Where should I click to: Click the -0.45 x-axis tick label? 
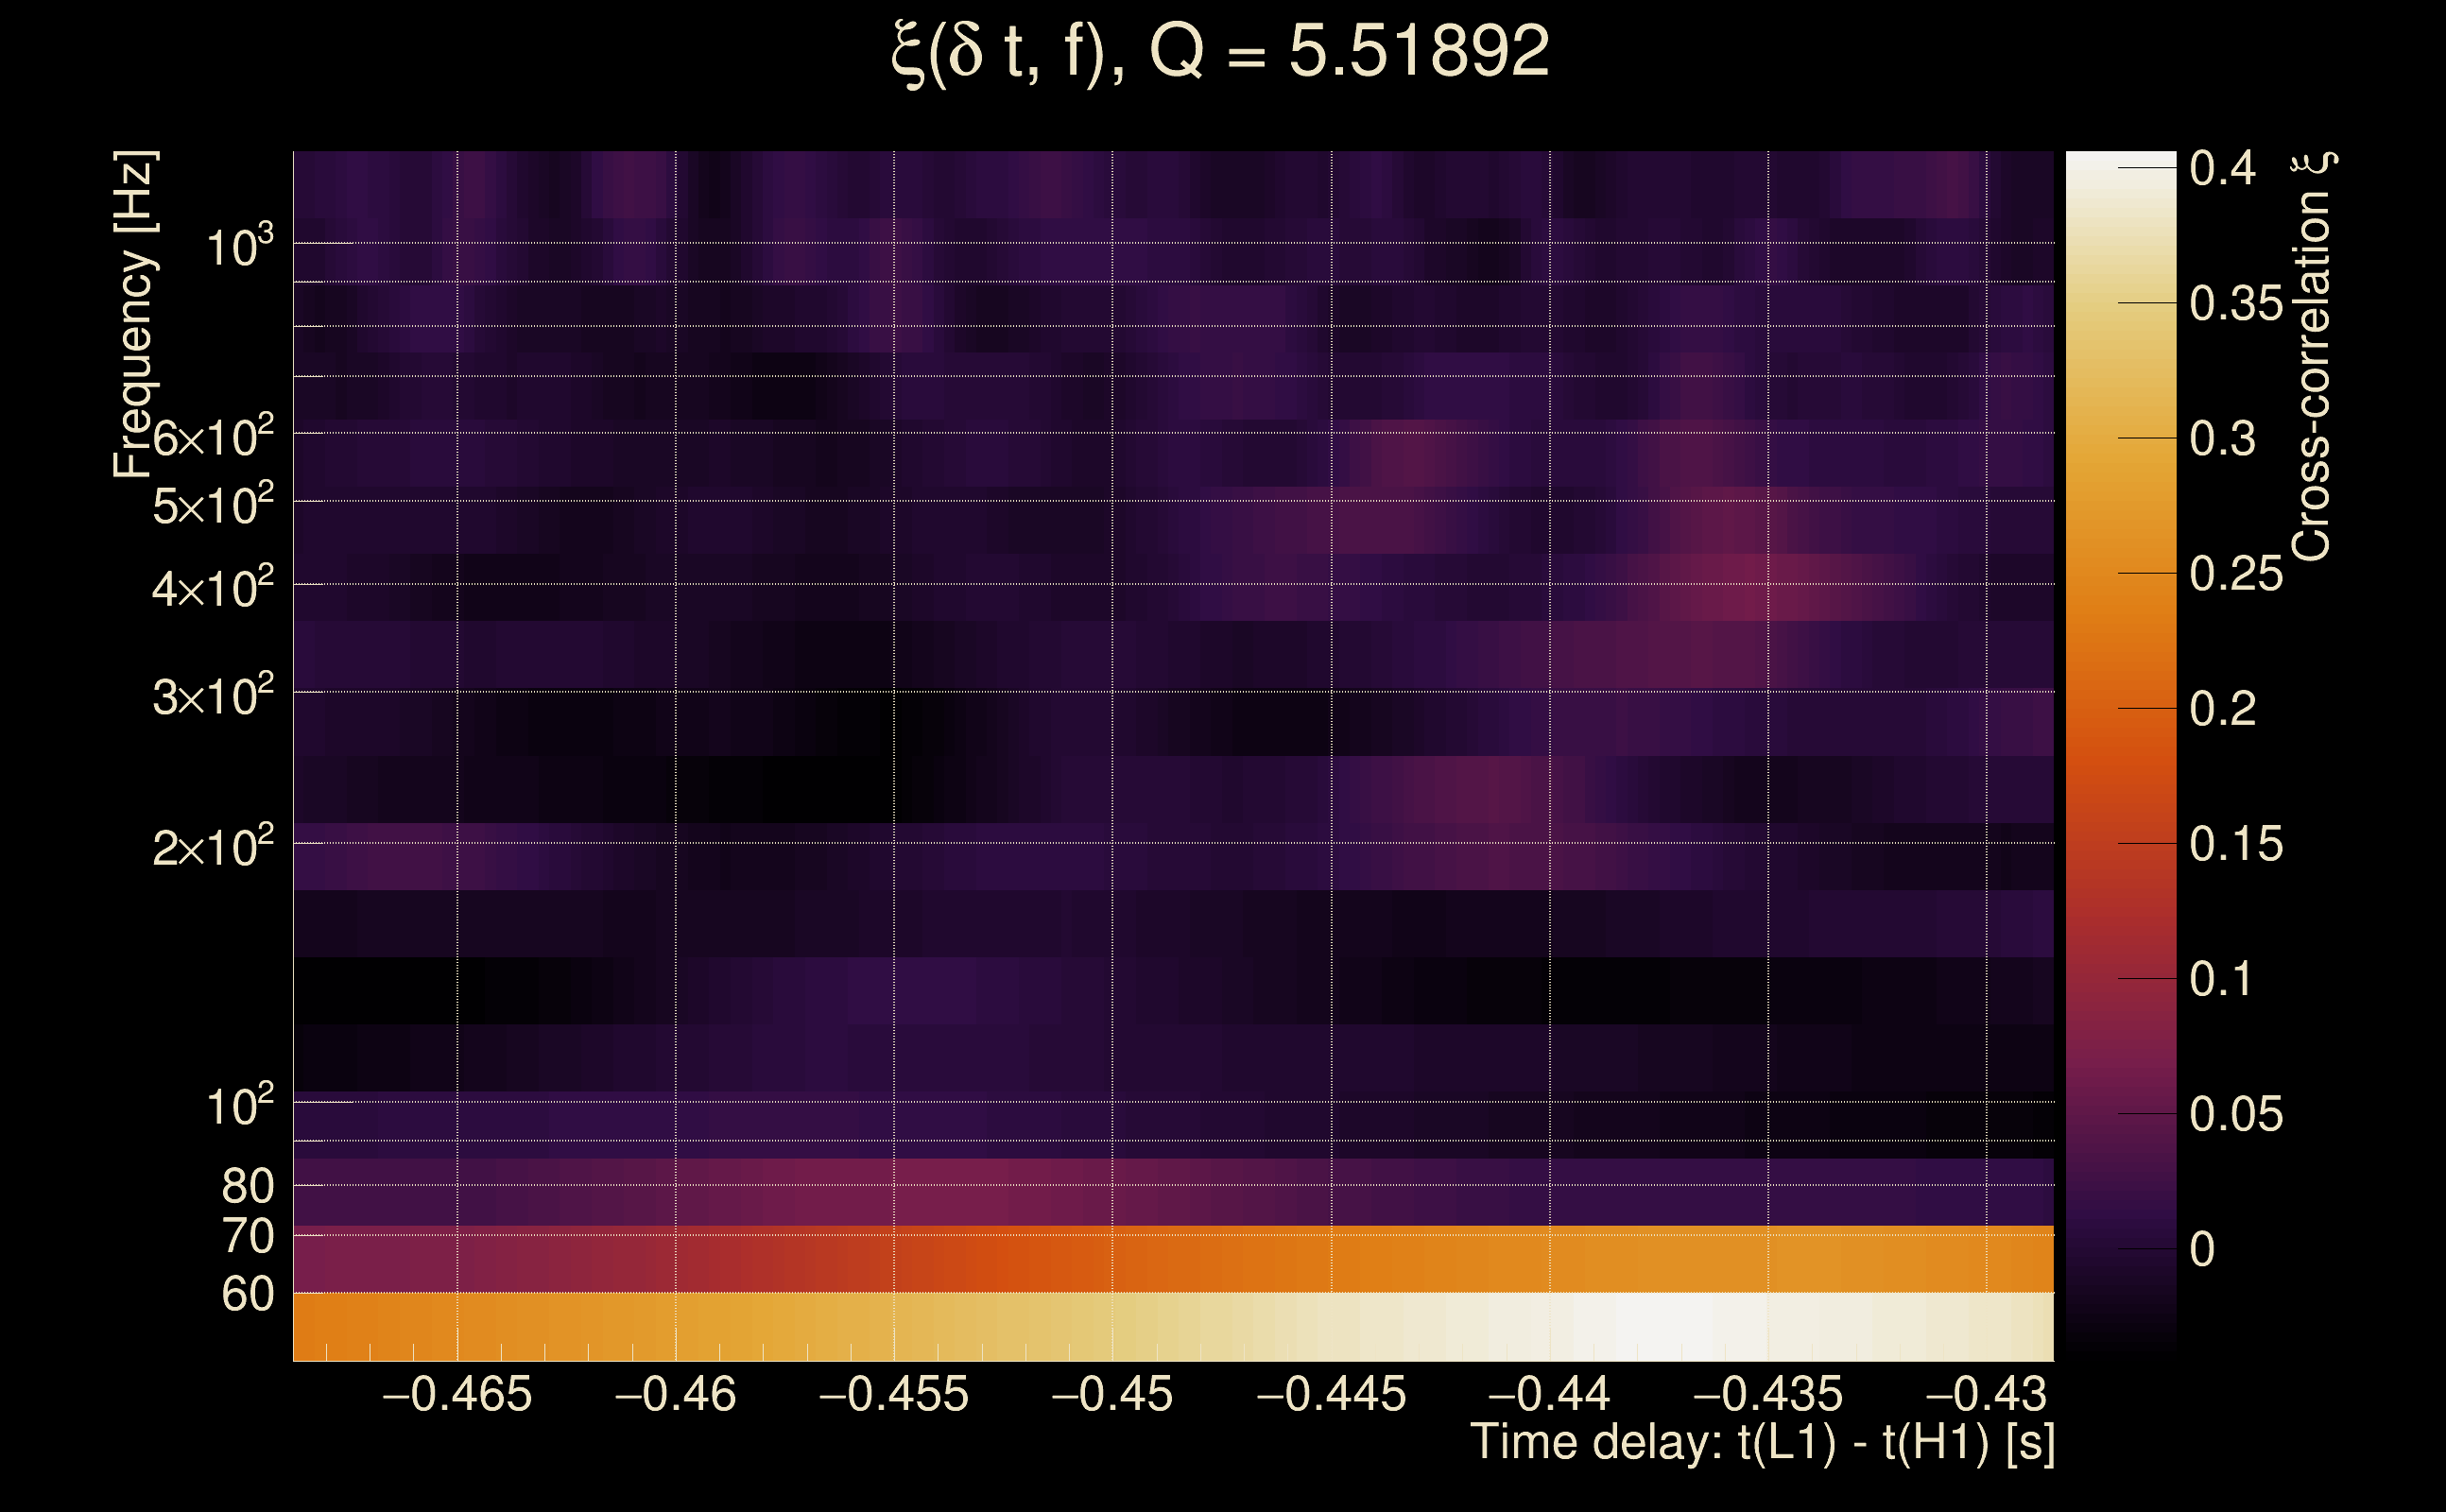tap(1112, 1394)
